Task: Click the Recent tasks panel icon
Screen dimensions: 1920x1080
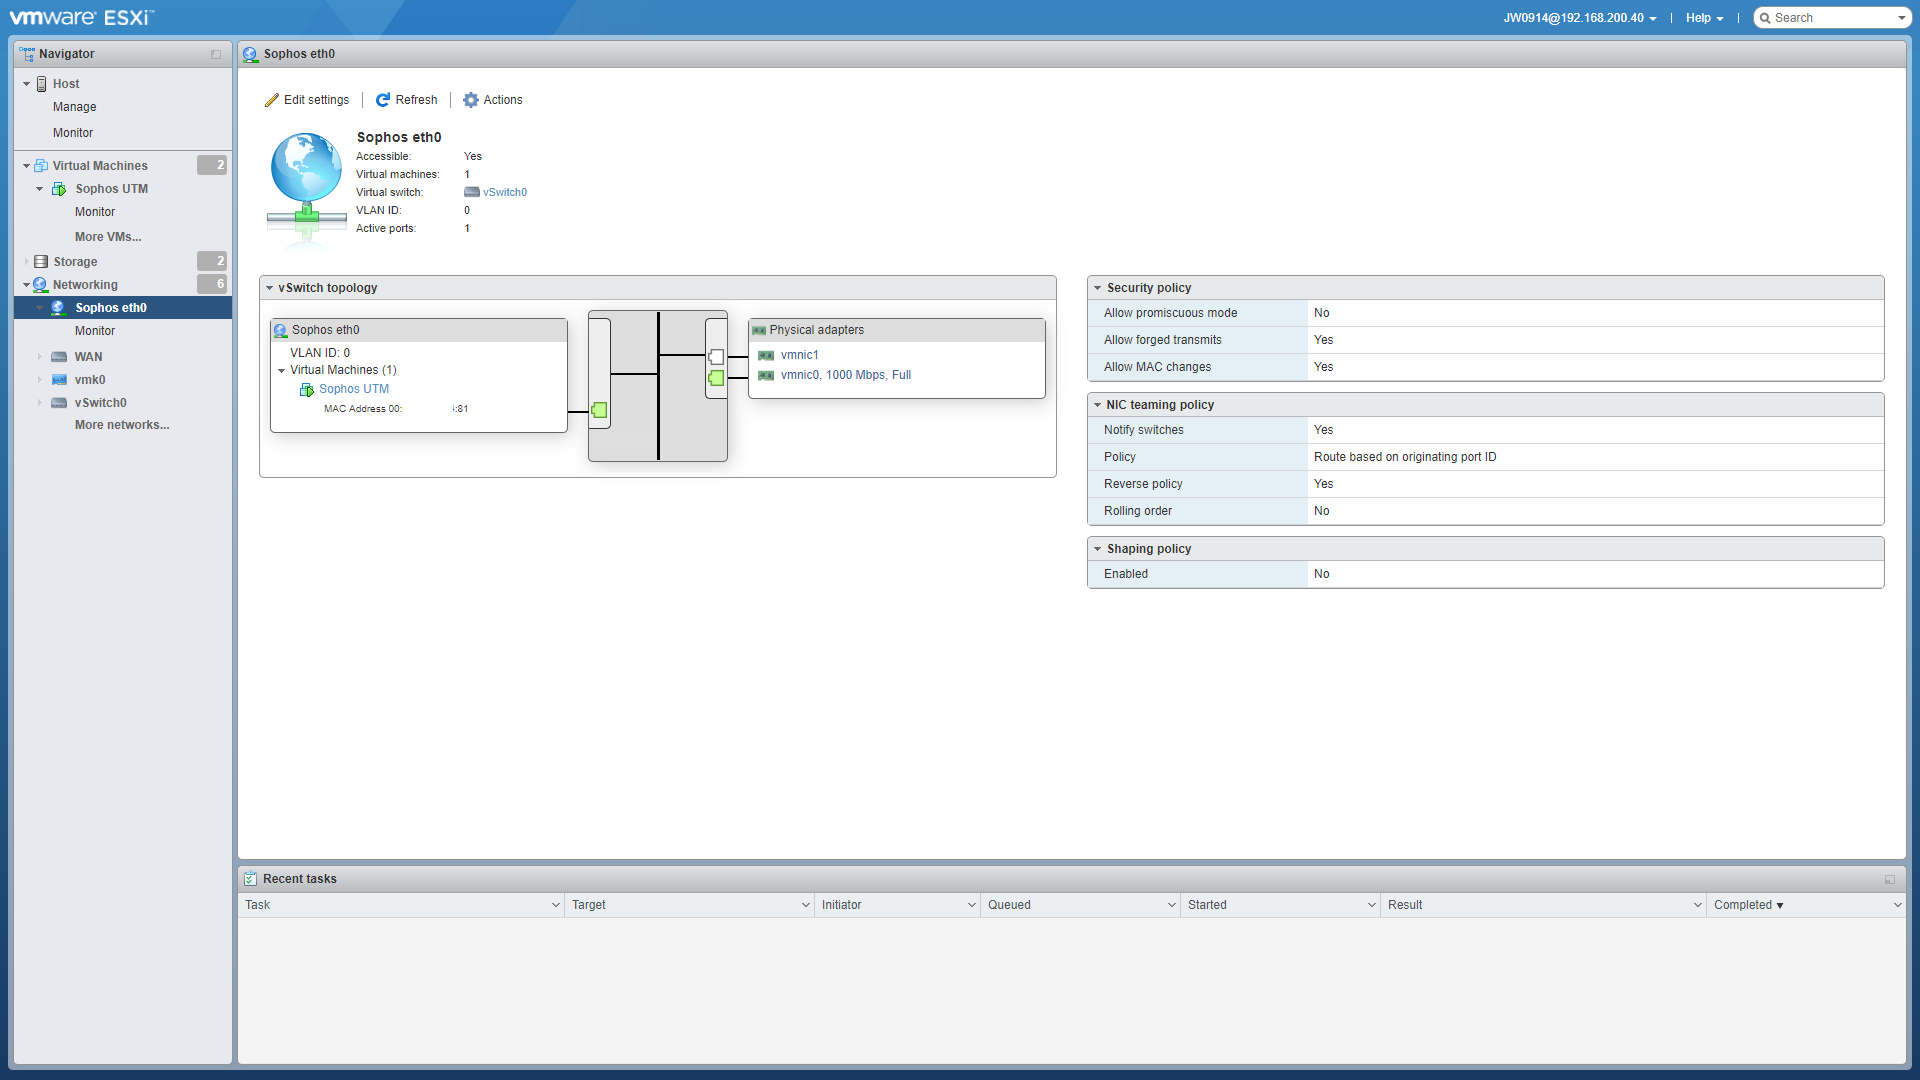Action: click(250, 879)
